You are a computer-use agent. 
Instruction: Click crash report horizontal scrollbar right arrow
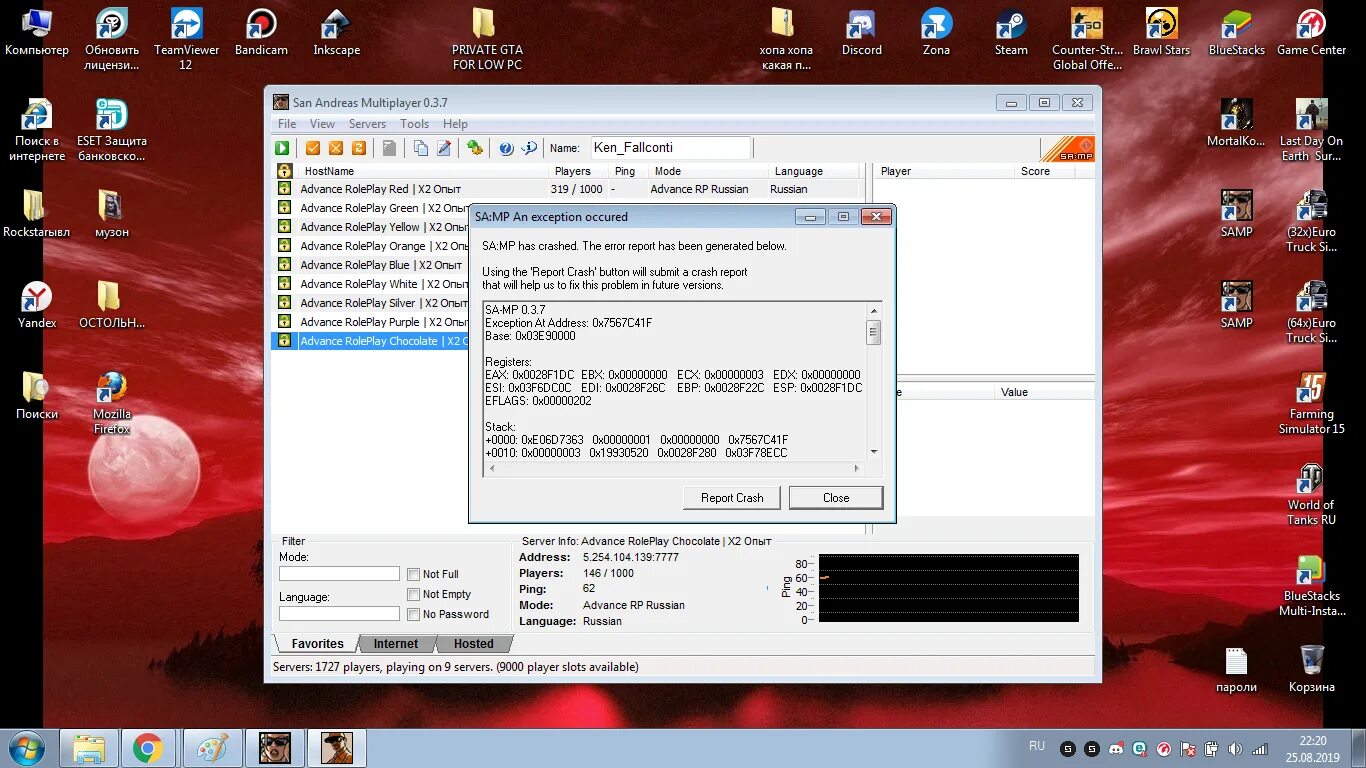click(856, 468)
